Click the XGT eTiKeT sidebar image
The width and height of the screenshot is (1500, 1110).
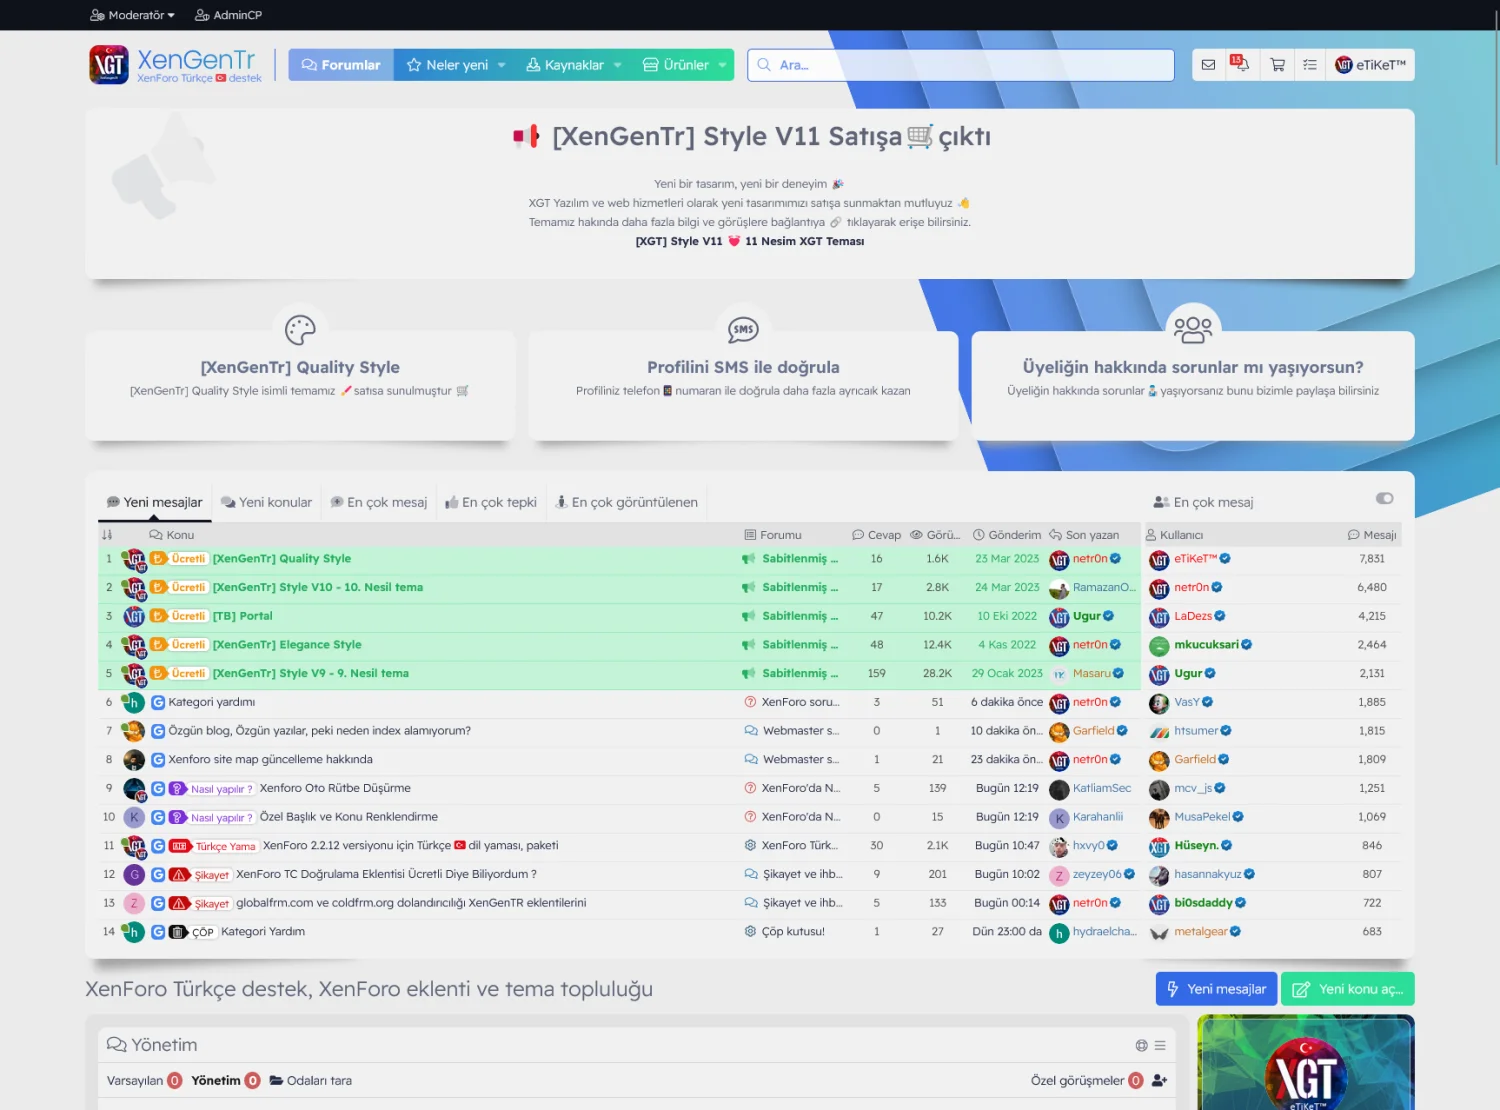tap(1305, 1062)
